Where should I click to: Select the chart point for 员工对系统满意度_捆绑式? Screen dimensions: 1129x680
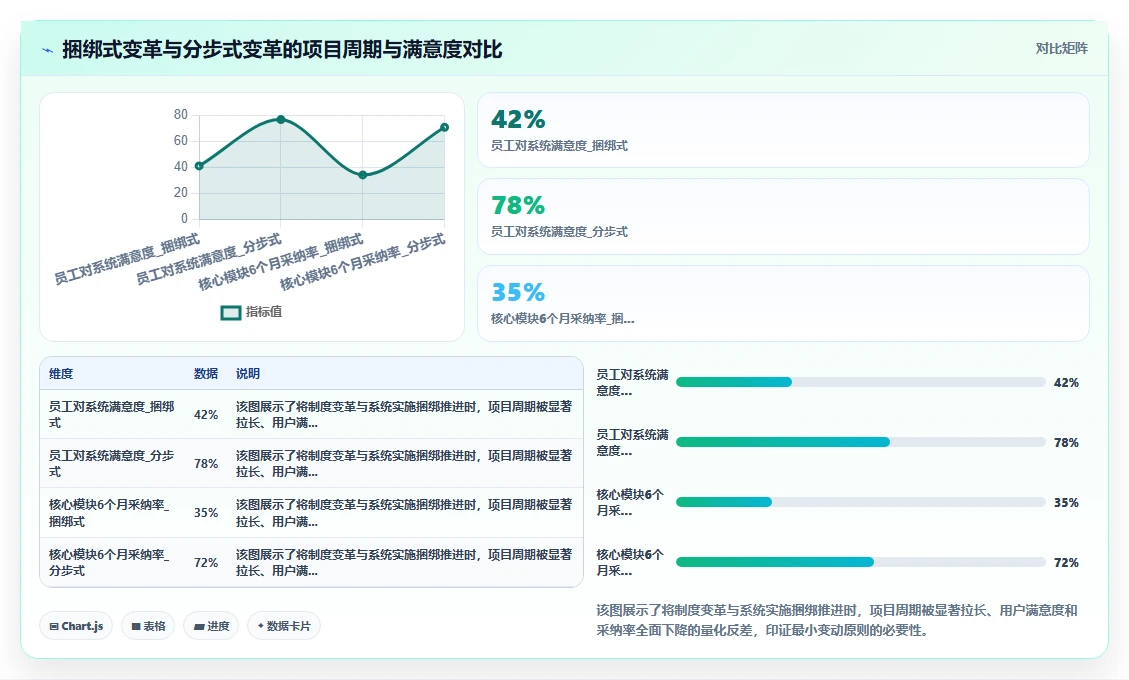coord(199,166)
